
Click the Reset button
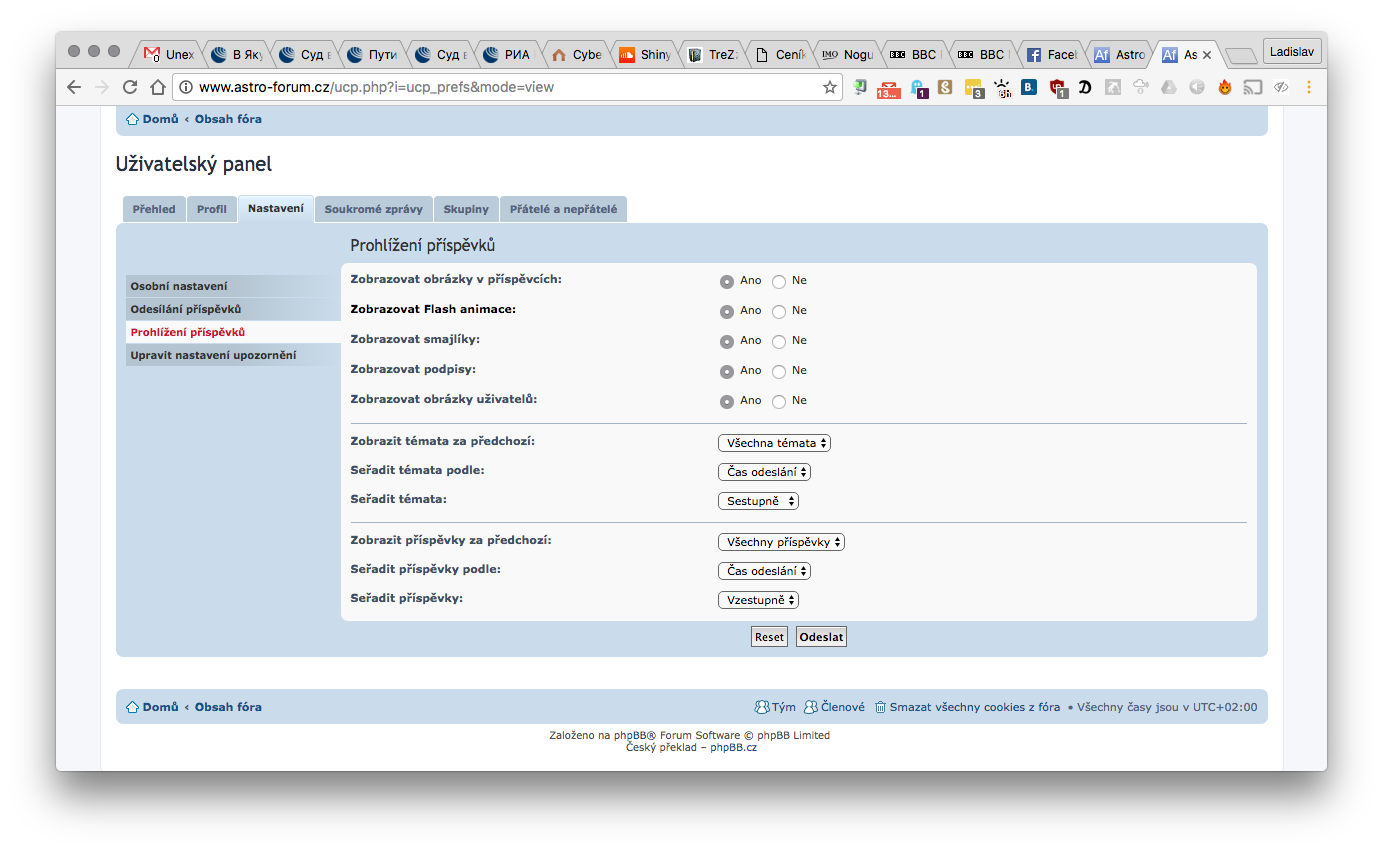point(769,637)
